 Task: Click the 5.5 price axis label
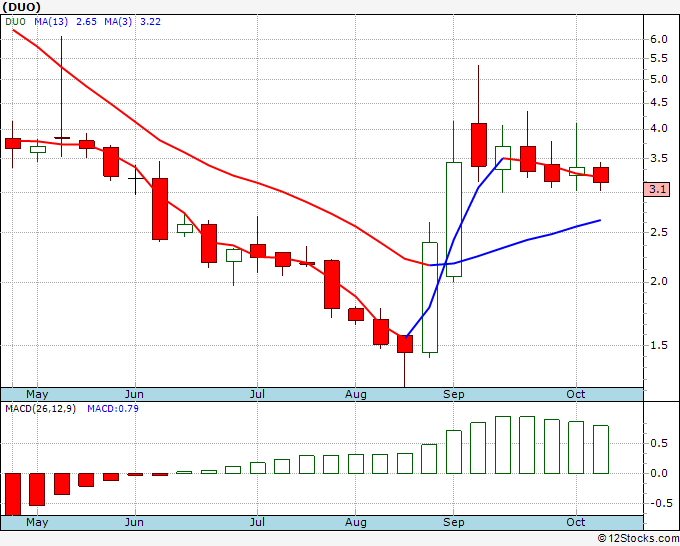point(659,59)
